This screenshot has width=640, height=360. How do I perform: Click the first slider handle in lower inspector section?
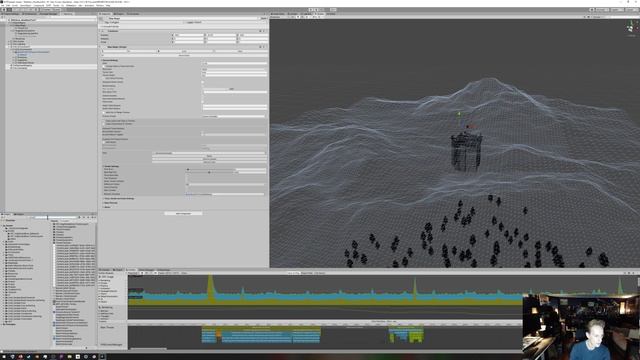(188, 169)
